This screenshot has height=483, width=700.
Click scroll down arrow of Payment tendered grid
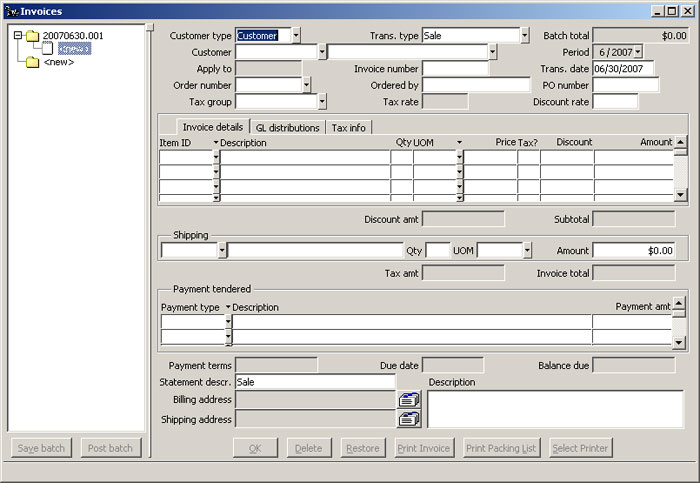(679, 342)
